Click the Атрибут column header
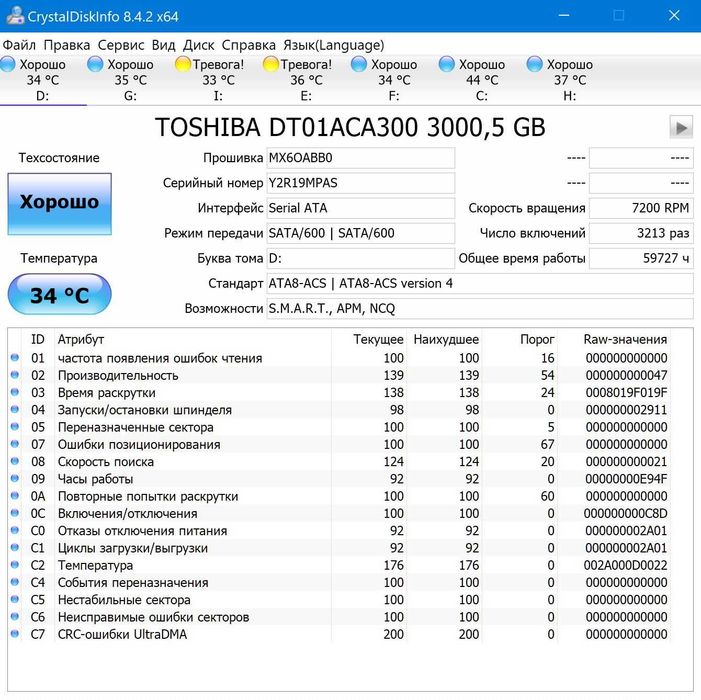Screen dimensions: 701x700 [x=193, y=339]
